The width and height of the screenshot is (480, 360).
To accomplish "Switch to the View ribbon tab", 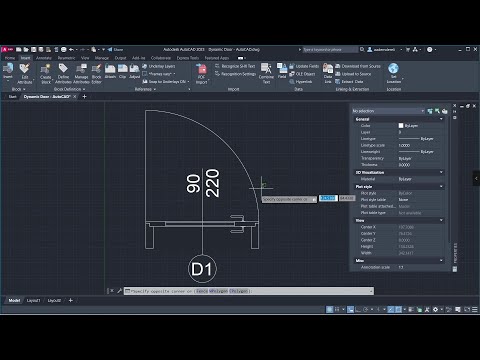I will 85,58.
